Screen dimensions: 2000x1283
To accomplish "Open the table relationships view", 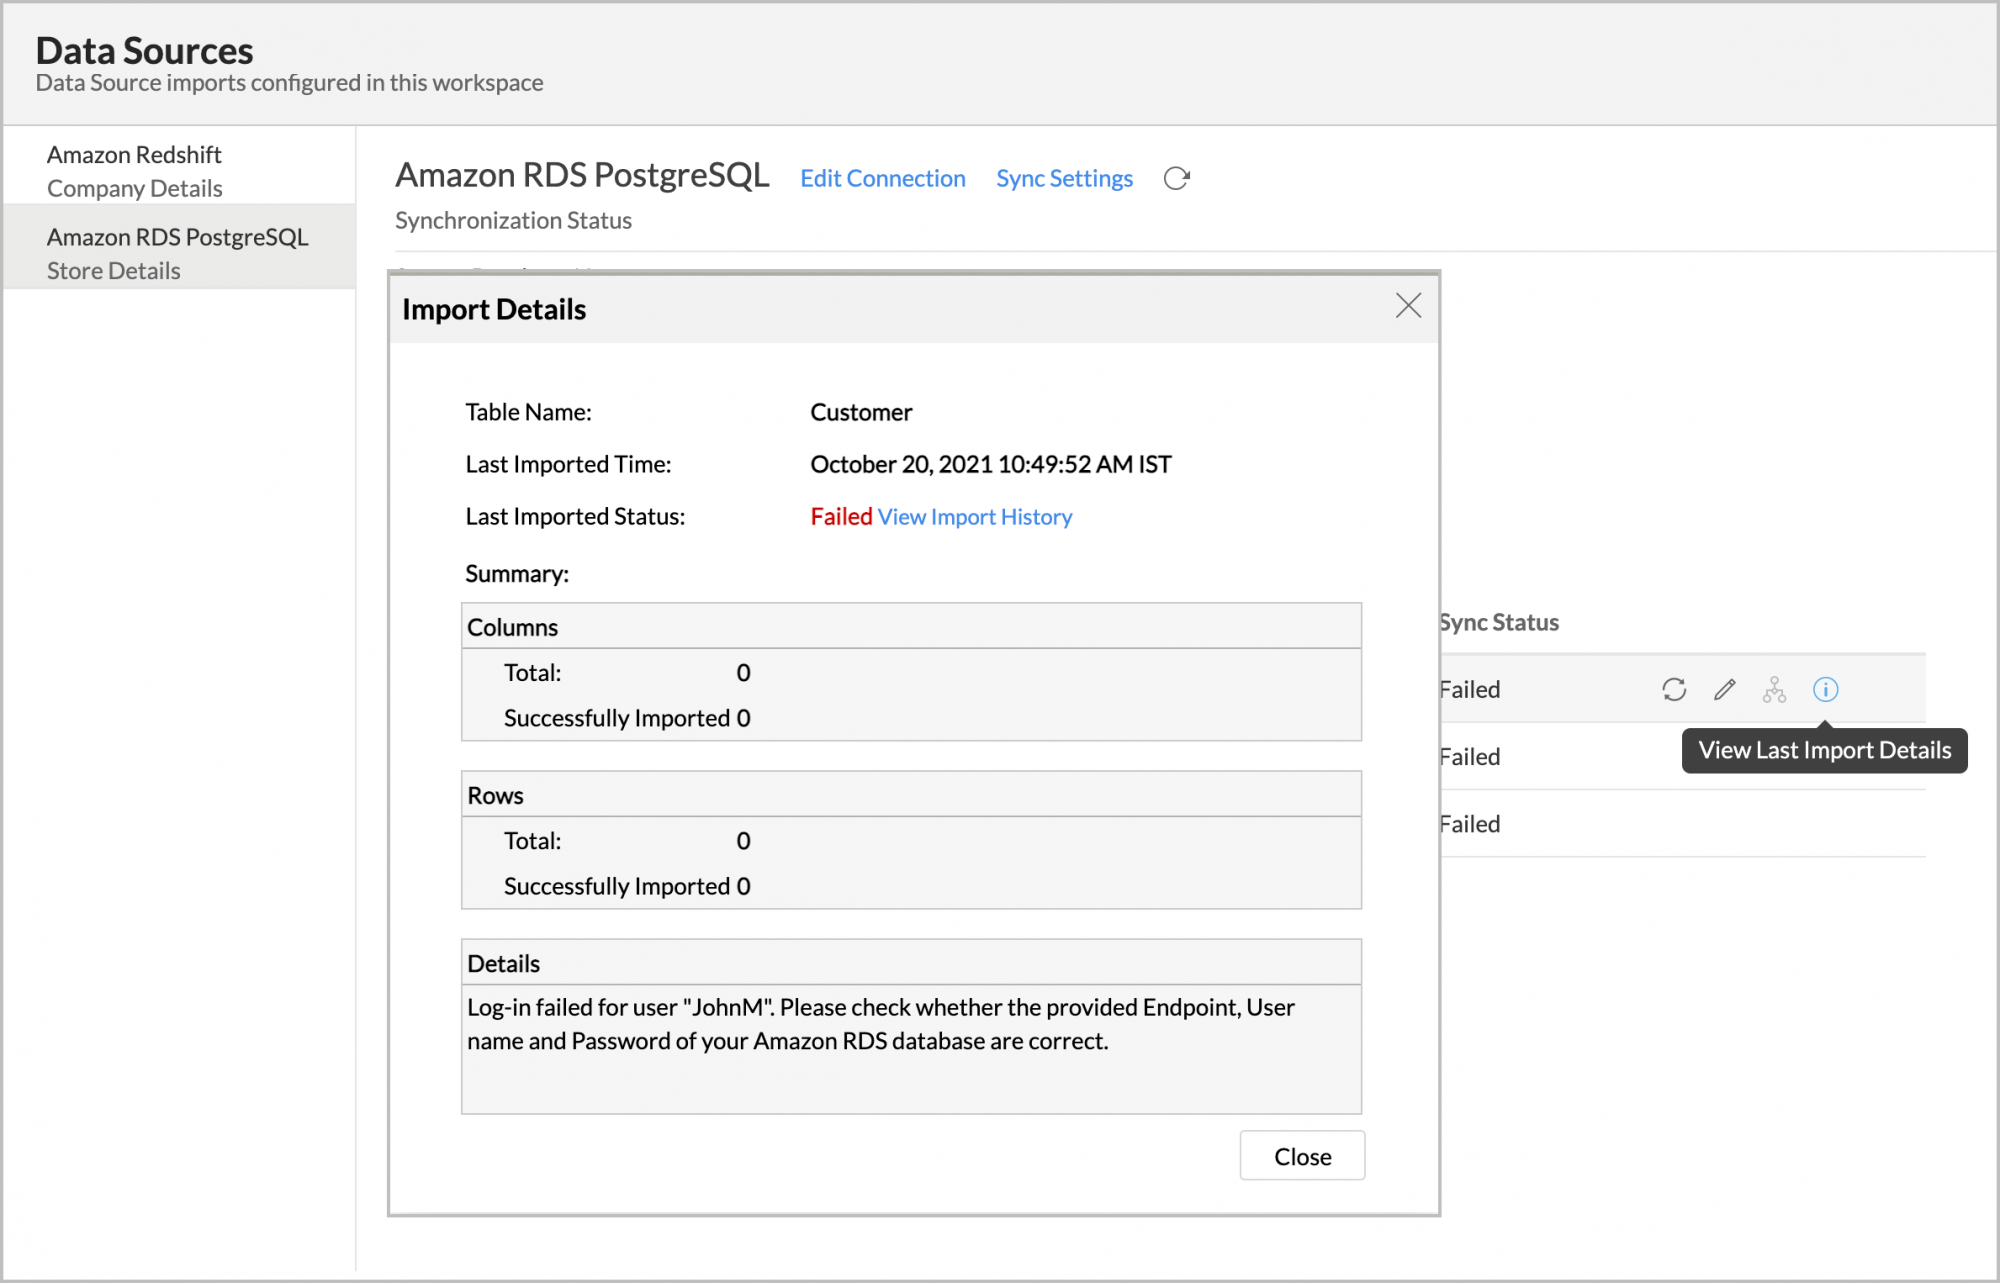I will (1775, 689).
